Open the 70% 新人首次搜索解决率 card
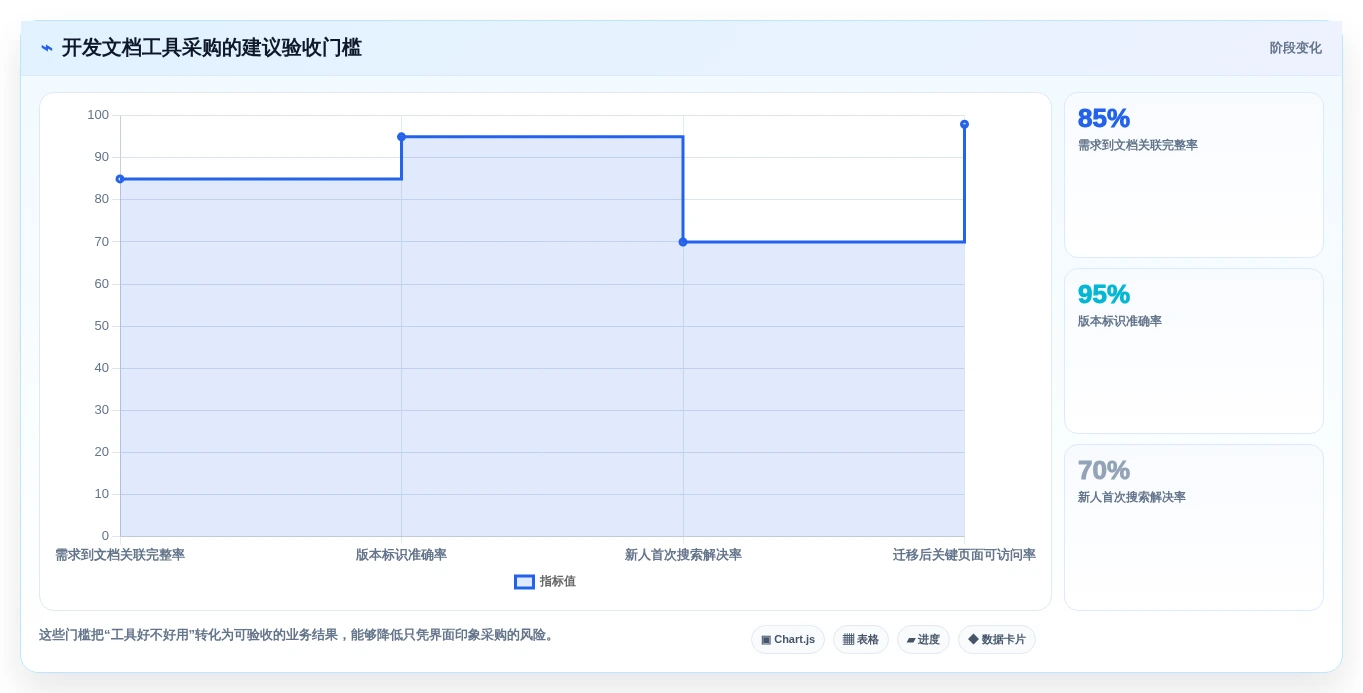 [1194, 527]
